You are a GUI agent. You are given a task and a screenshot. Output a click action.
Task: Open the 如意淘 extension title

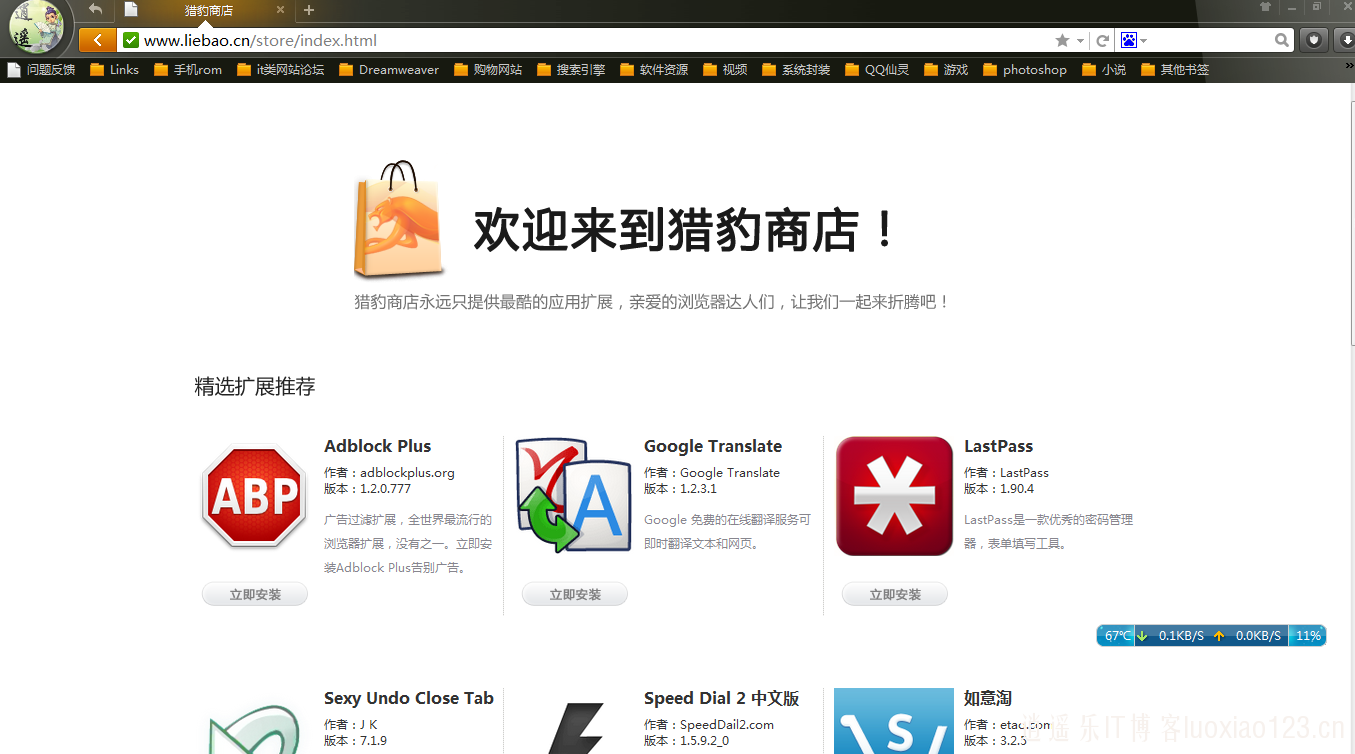click(988, 698)
